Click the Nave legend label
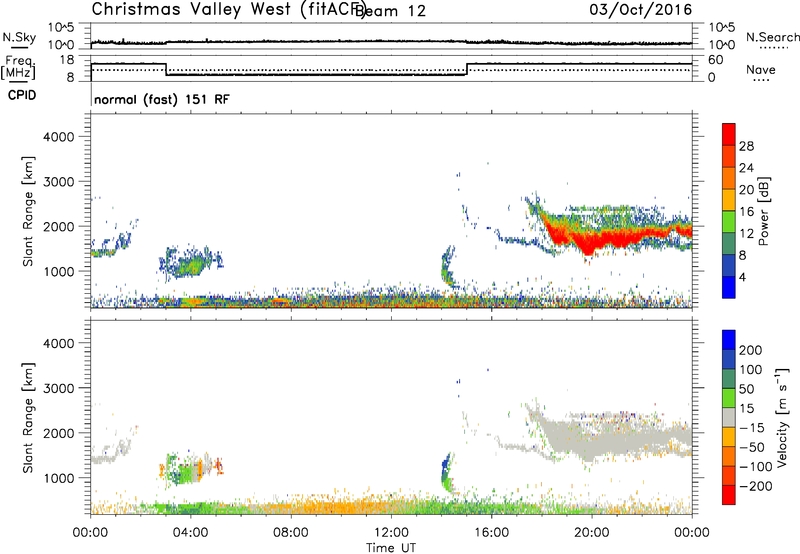This screenshot has height=554, width=800. pyautogui.click(x=761, y=69)
